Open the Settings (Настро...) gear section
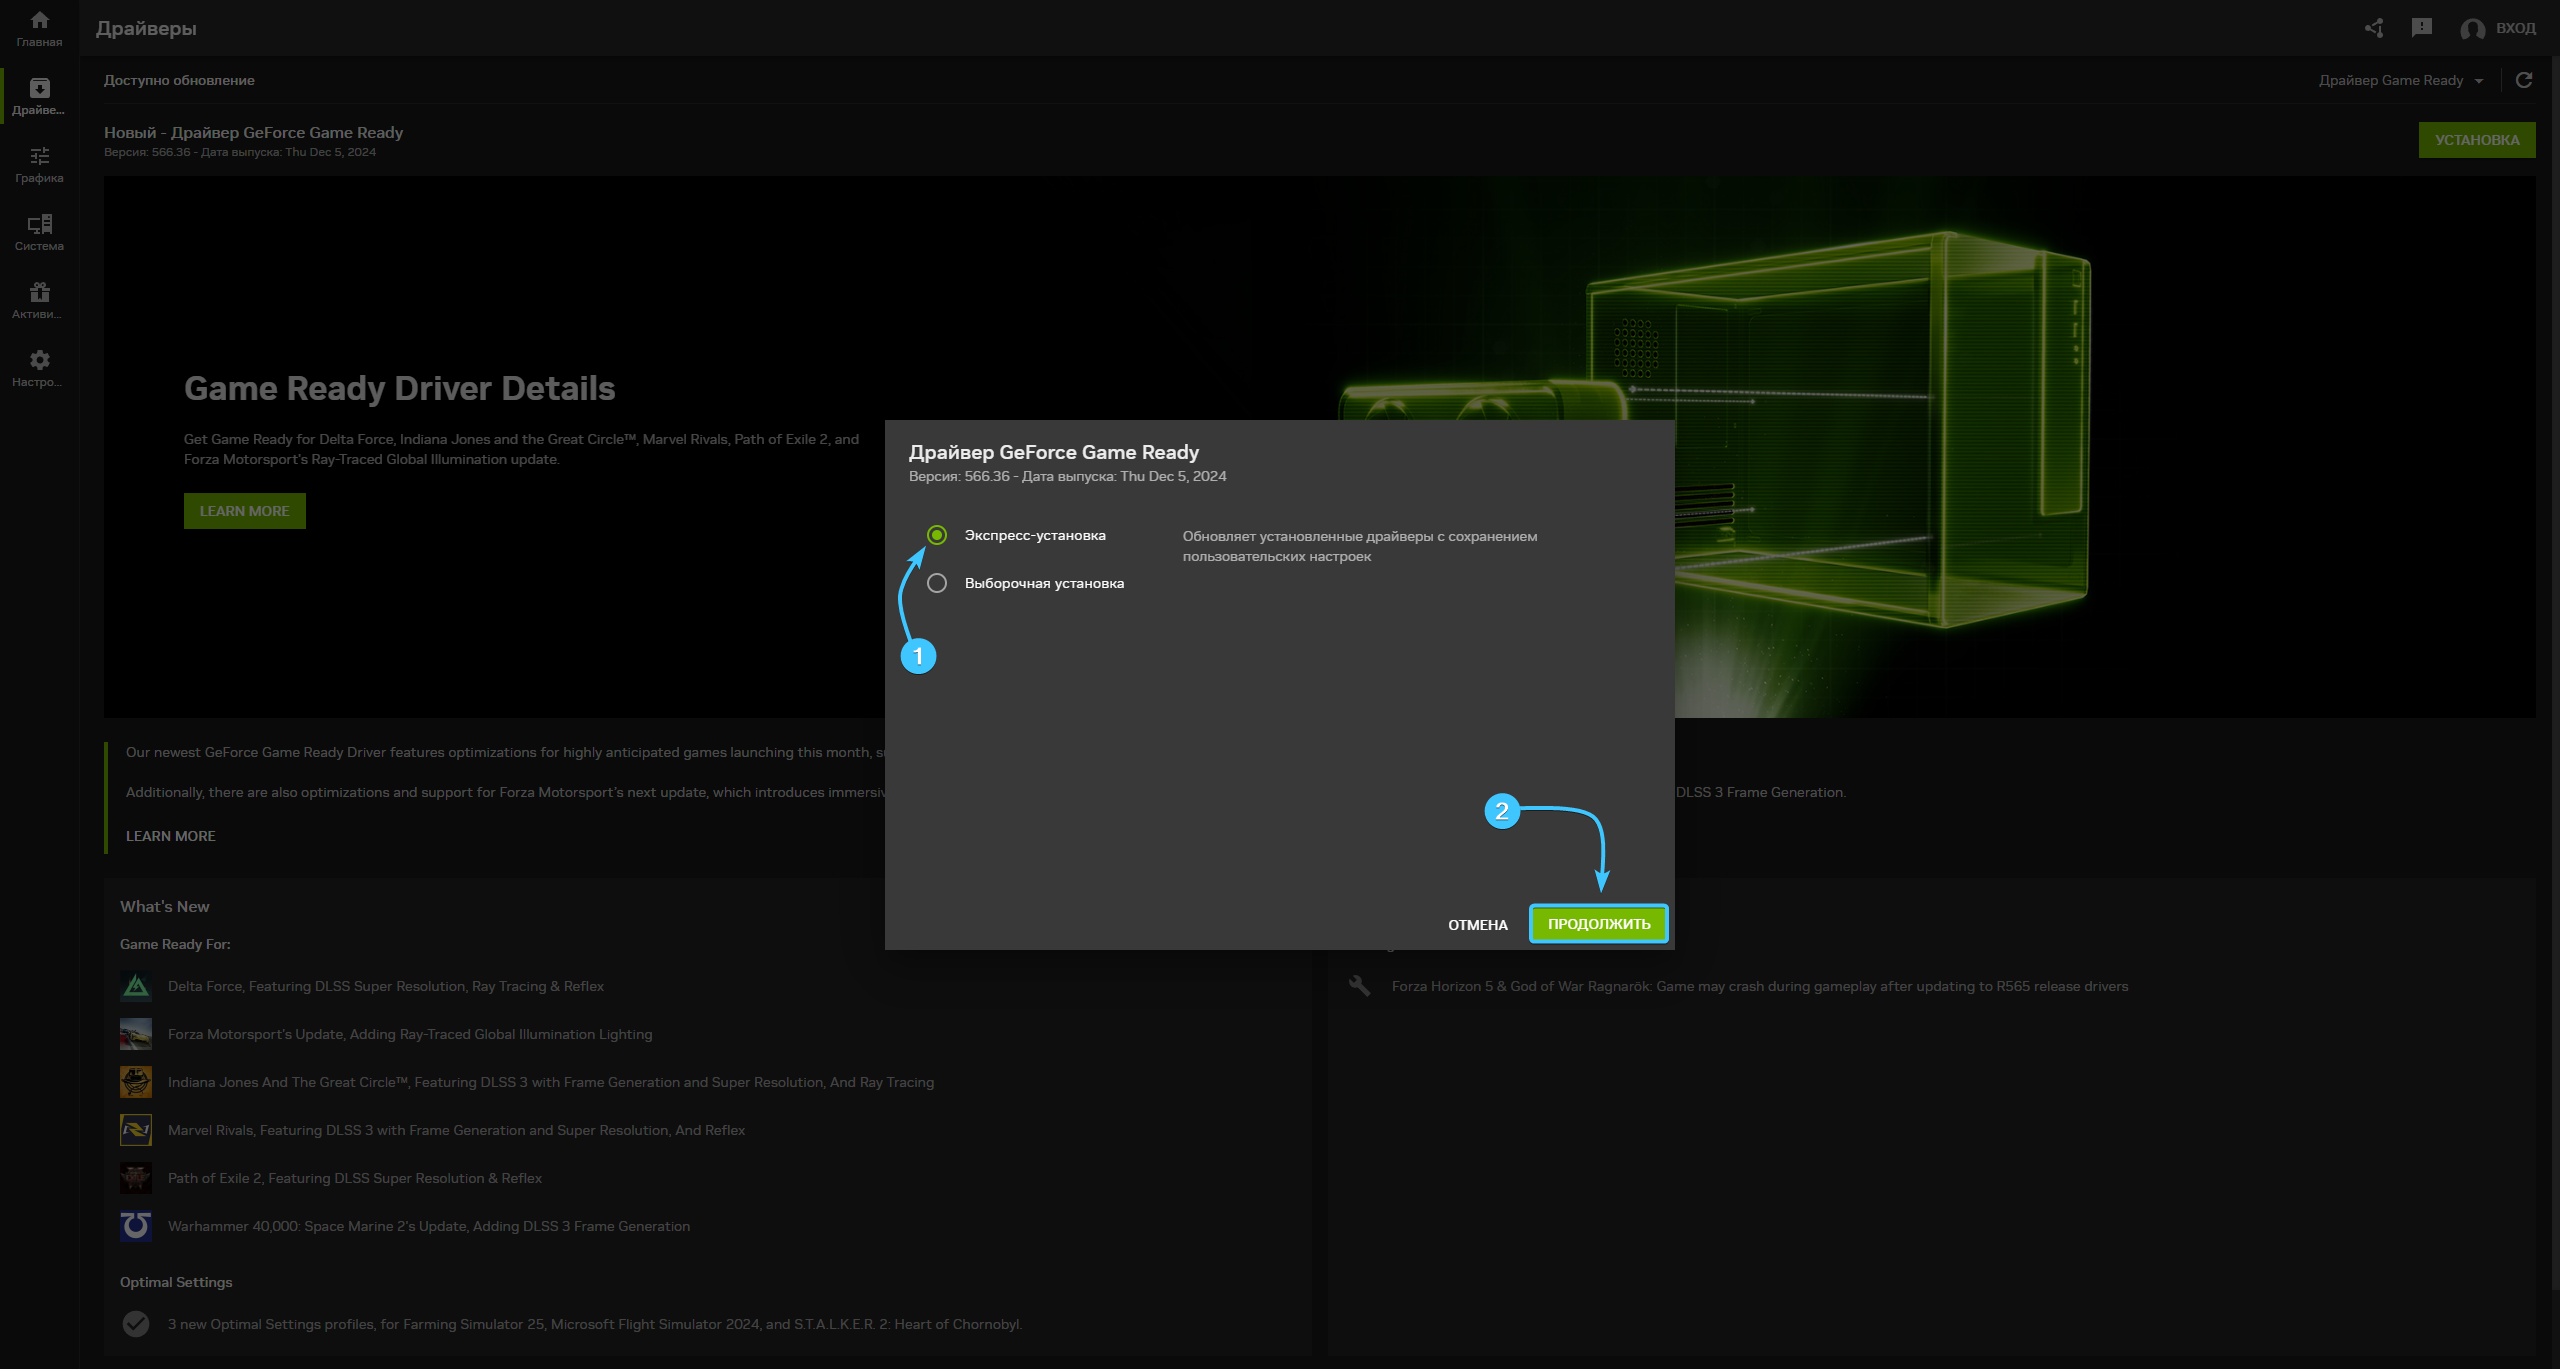The image size is (2560, 1369). 39,368
